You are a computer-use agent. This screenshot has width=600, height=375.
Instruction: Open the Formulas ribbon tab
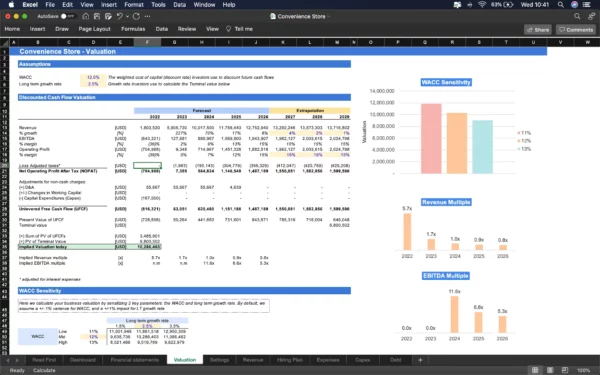[133, 29]
